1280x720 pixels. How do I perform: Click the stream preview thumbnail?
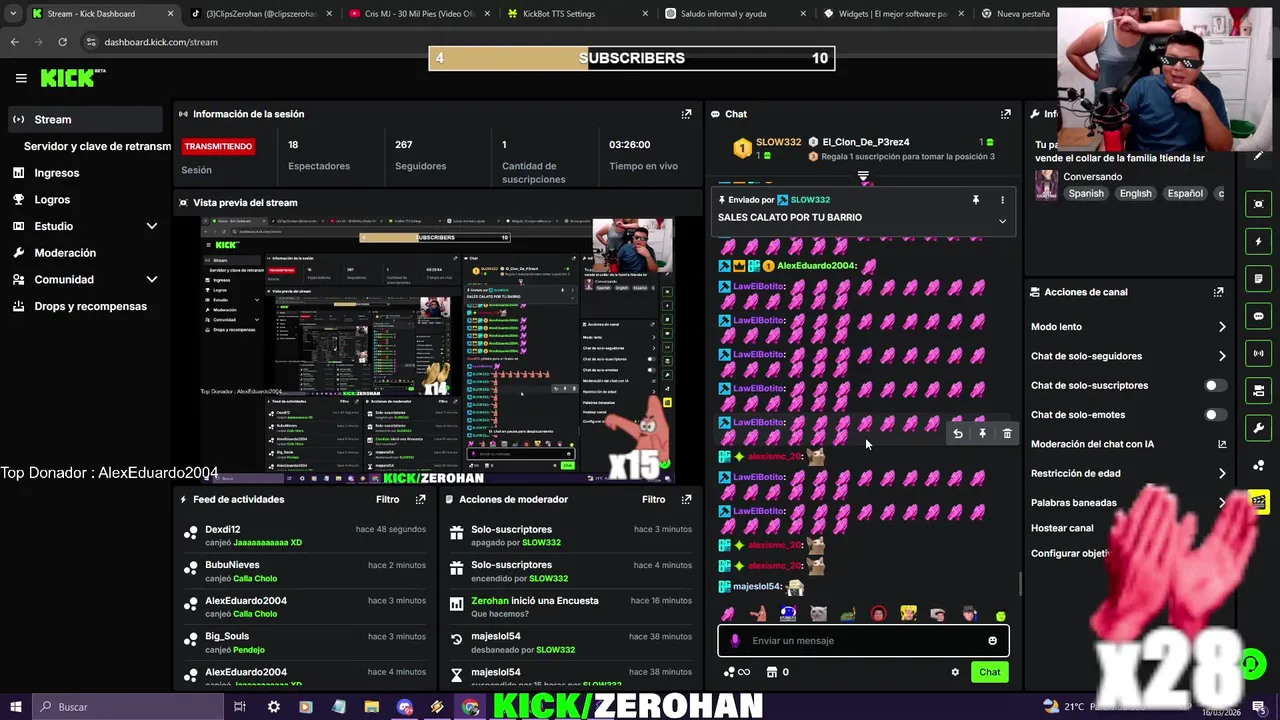[437, 350]
